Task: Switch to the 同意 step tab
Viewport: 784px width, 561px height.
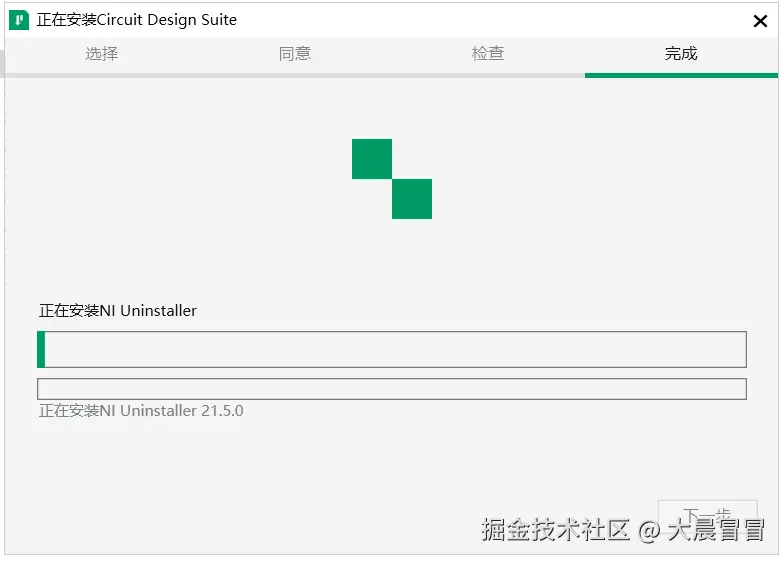Action: 294,54
